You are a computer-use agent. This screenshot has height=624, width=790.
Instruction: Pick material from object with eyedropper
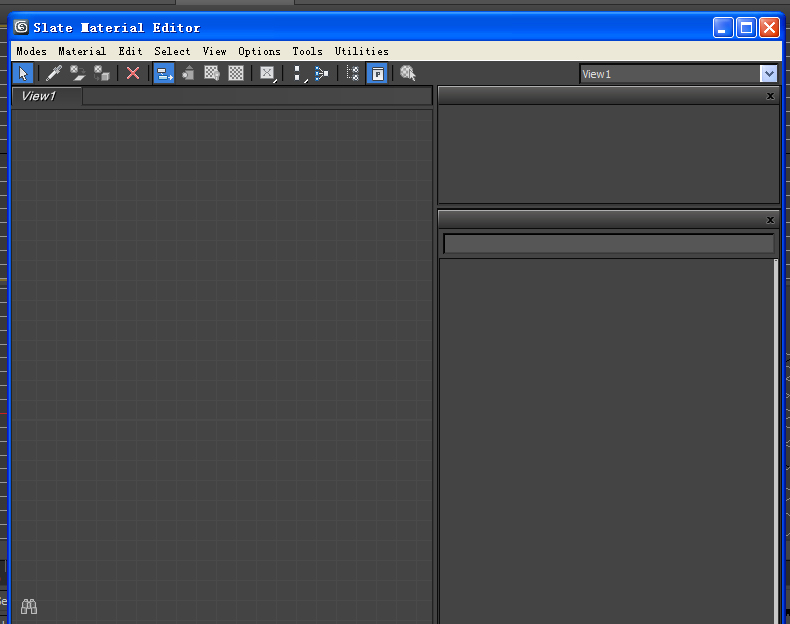pyautogui.click(x=53, y=74)
